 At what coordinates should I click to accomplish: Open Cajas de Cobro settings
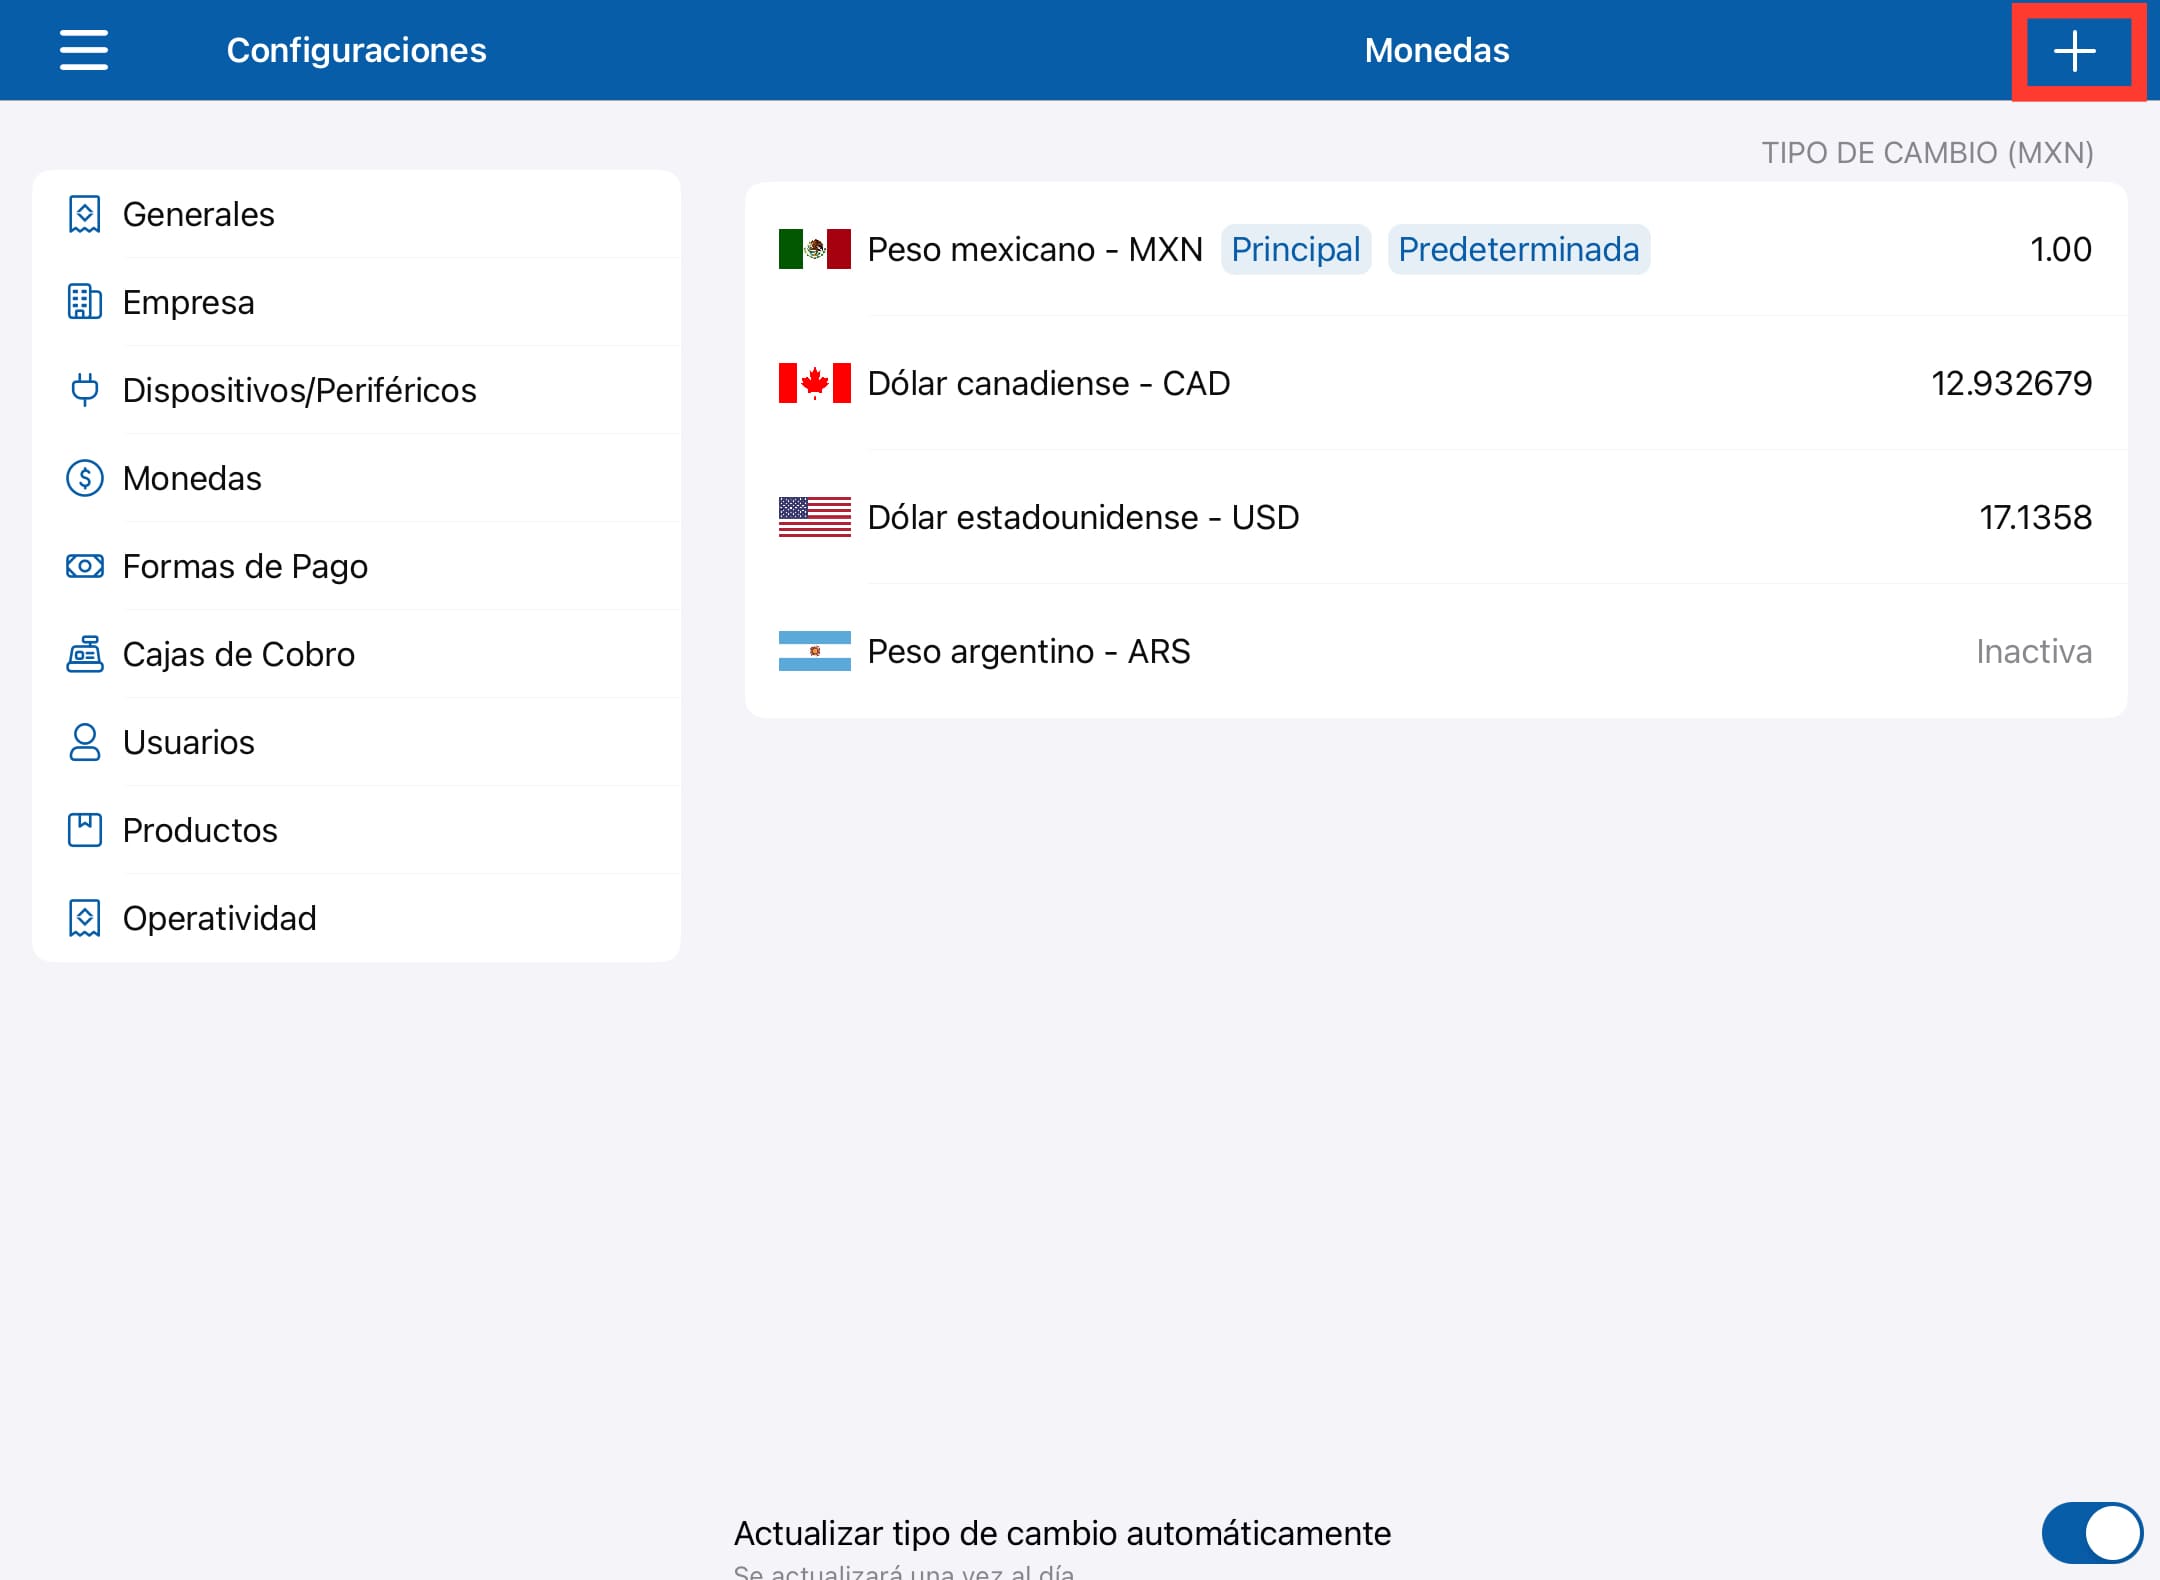click(x=357, y=654)
